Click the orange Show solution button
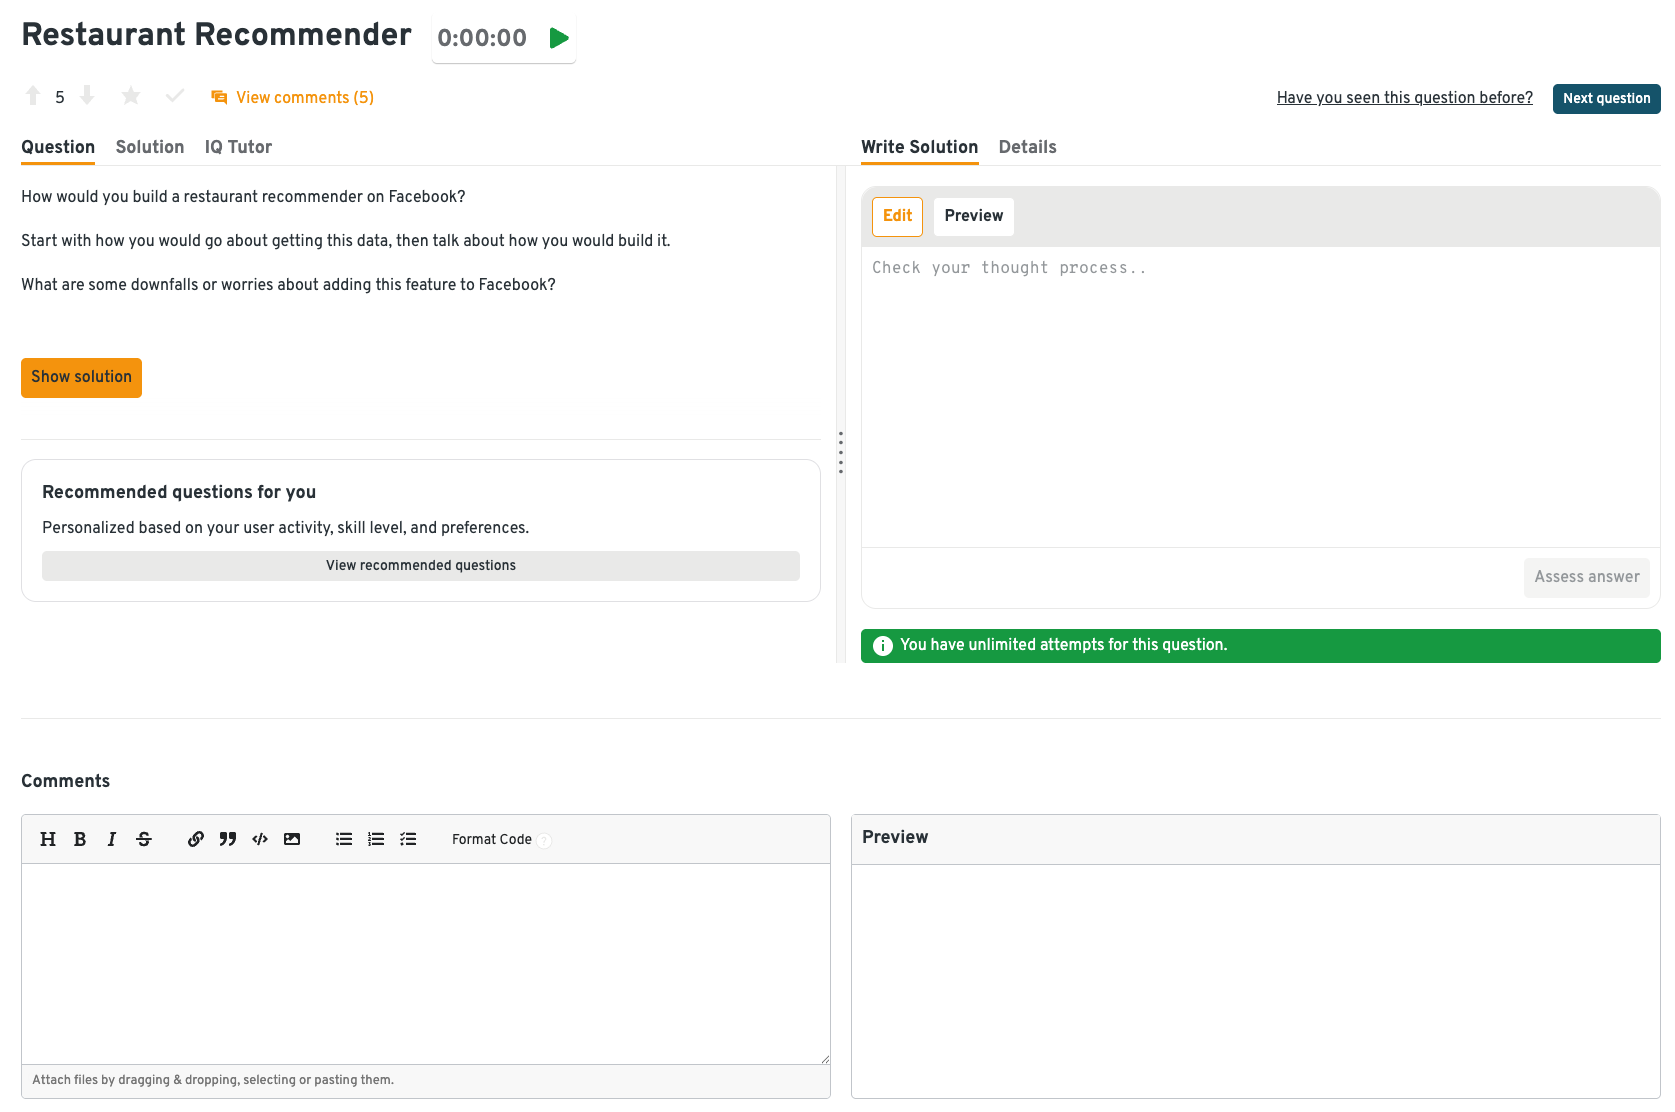 [x=81, y=377]
